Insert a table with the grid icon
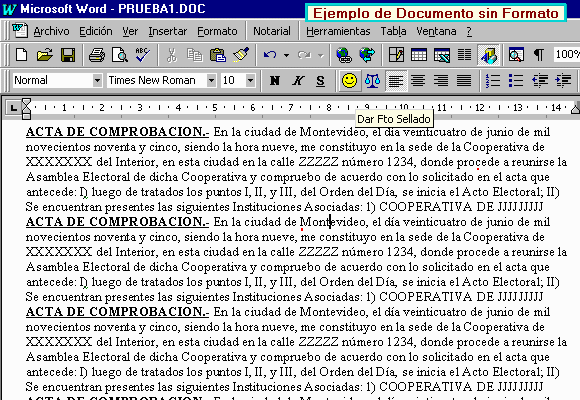This screenshot has height=400, width=580. tap(419, 55)
